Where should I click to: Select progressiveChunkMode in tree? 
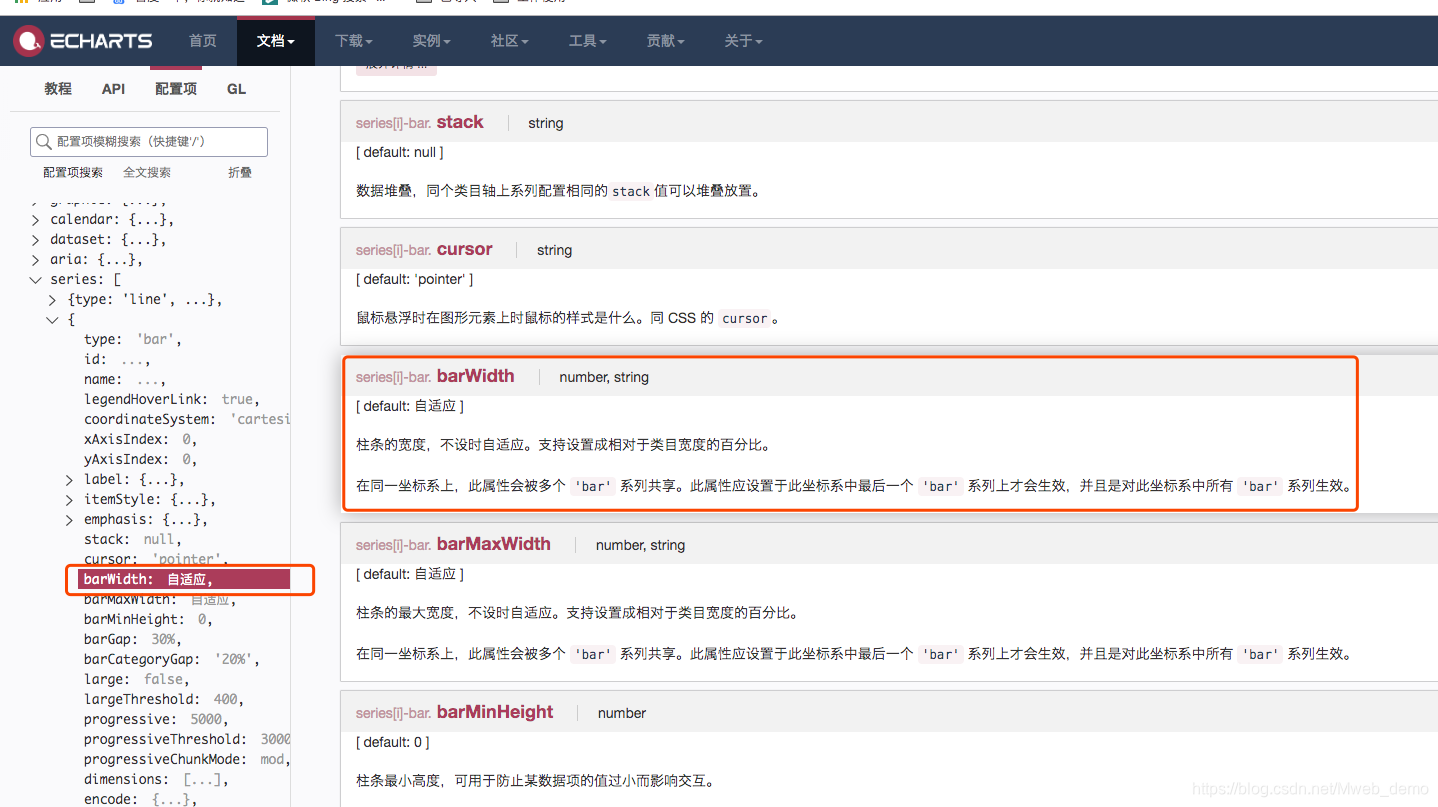(x=187, y=759)
